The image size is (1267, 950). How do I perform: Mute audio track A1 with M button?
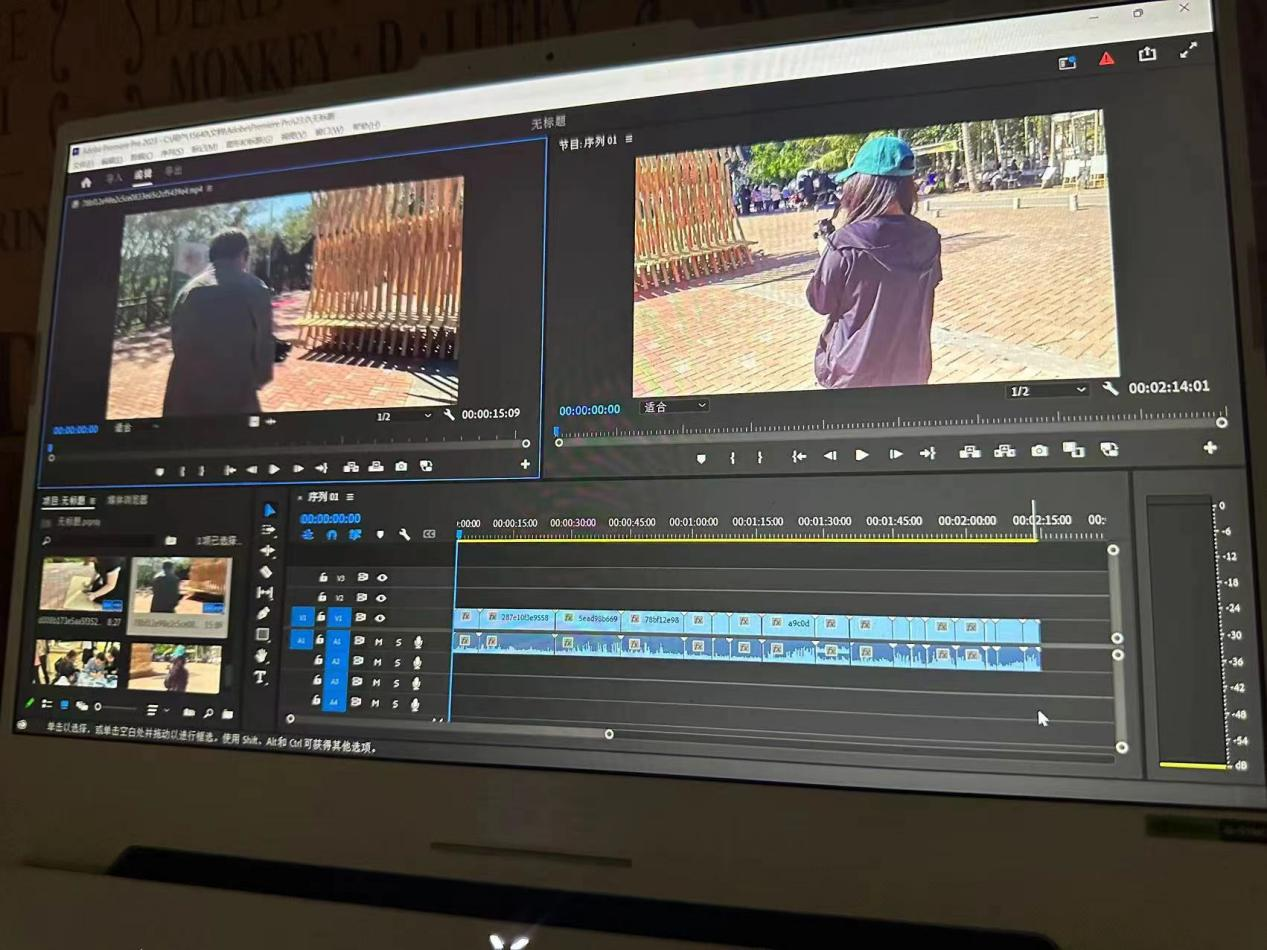[x=378, y=641]
